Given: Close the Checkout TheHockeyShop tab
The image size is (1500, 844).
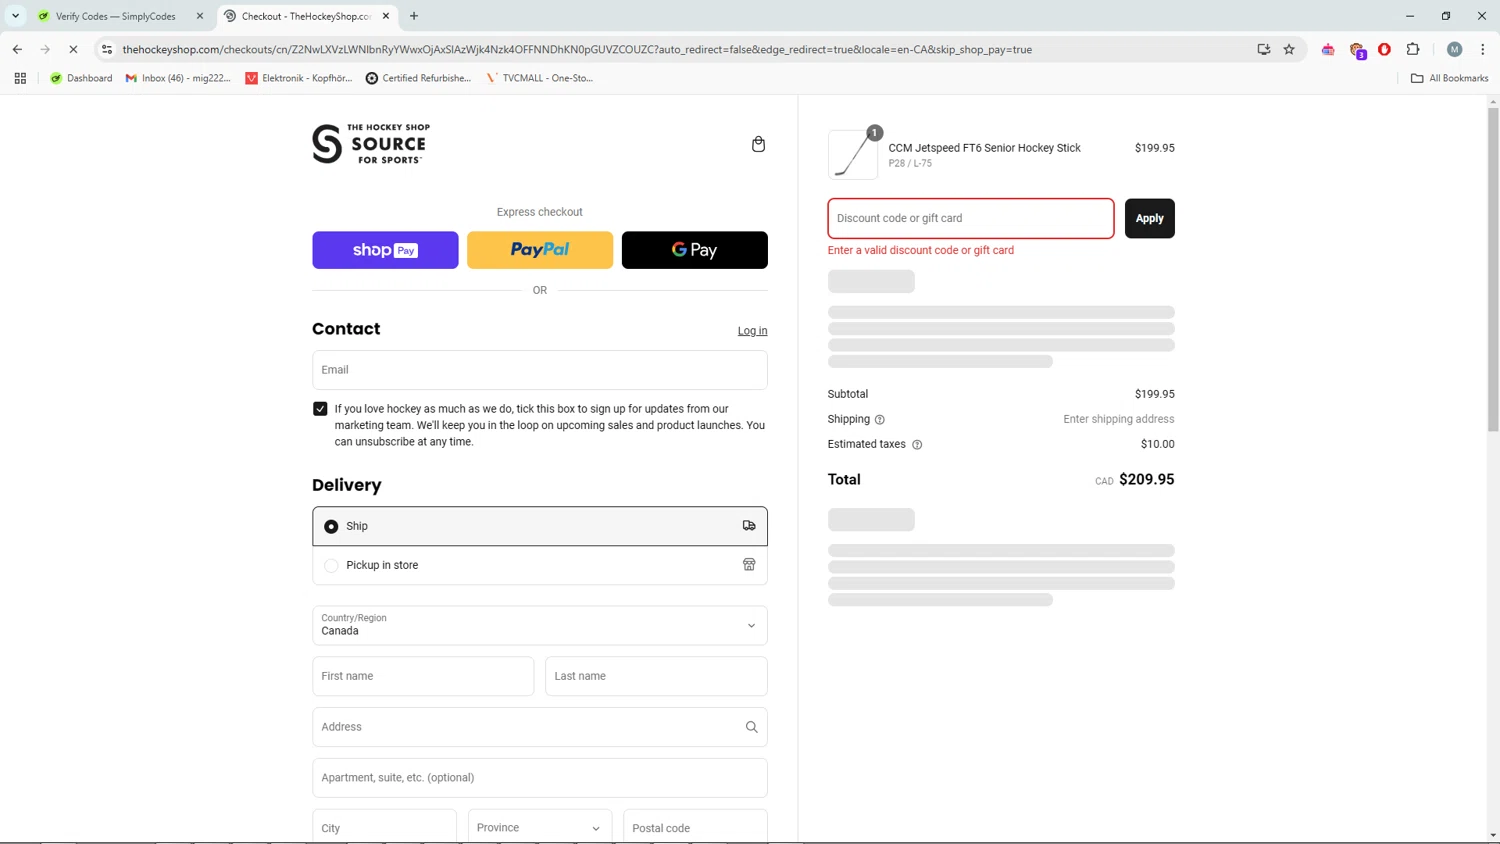Looking at the screenshot, I should click(x=386, y=16).
